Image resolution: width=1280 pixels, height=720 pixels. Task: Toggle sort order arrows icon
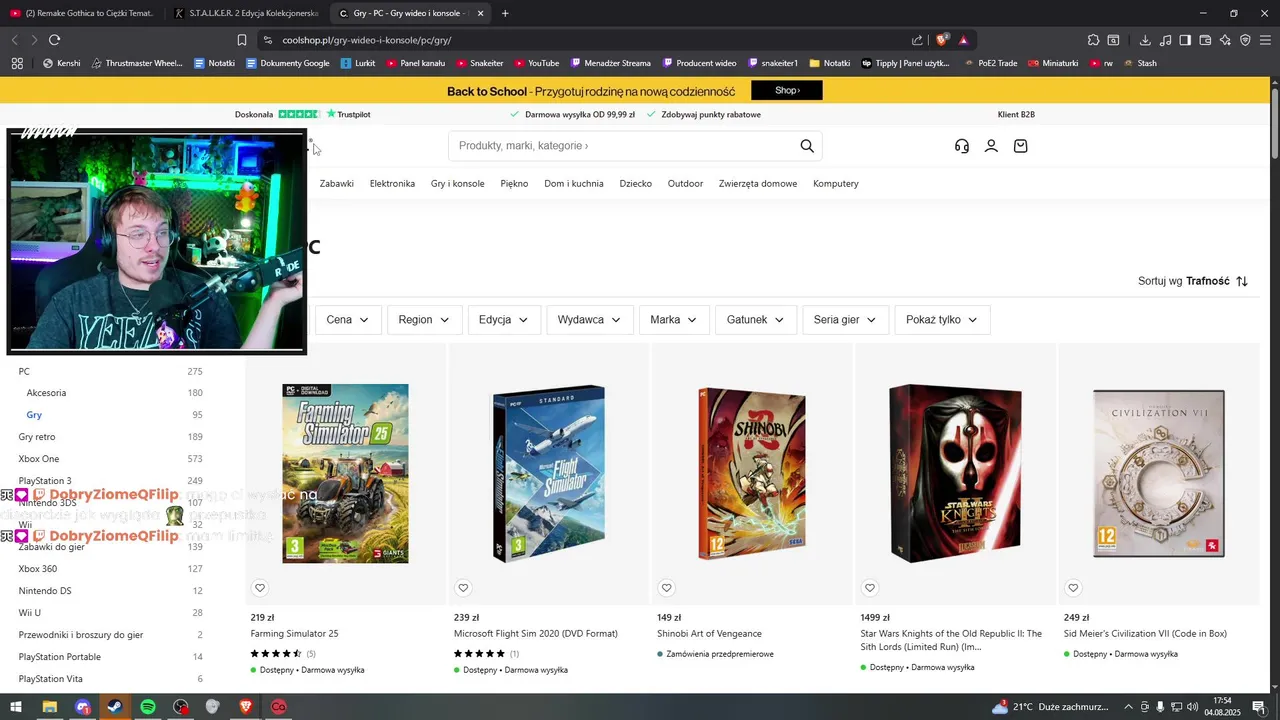(1242, 281)
